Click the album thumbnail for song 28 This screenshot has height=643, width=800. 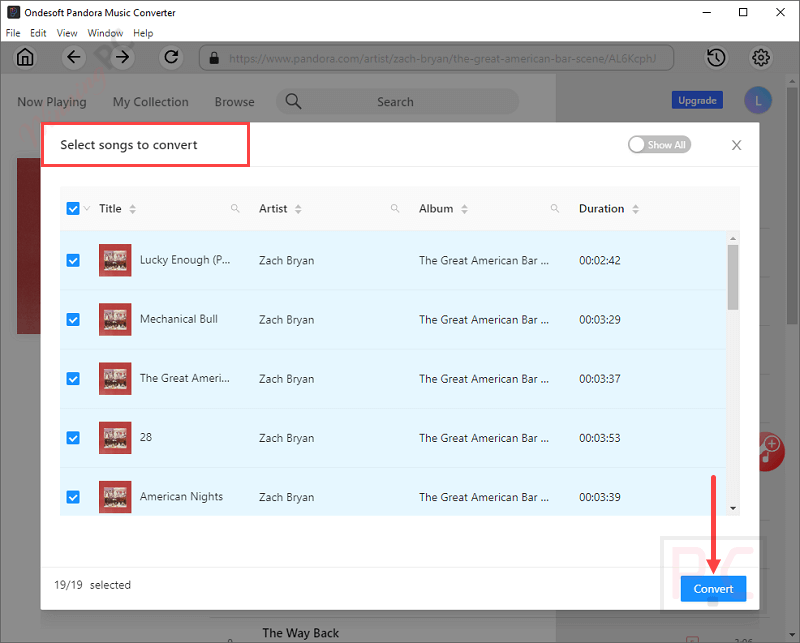click(115, 438)
